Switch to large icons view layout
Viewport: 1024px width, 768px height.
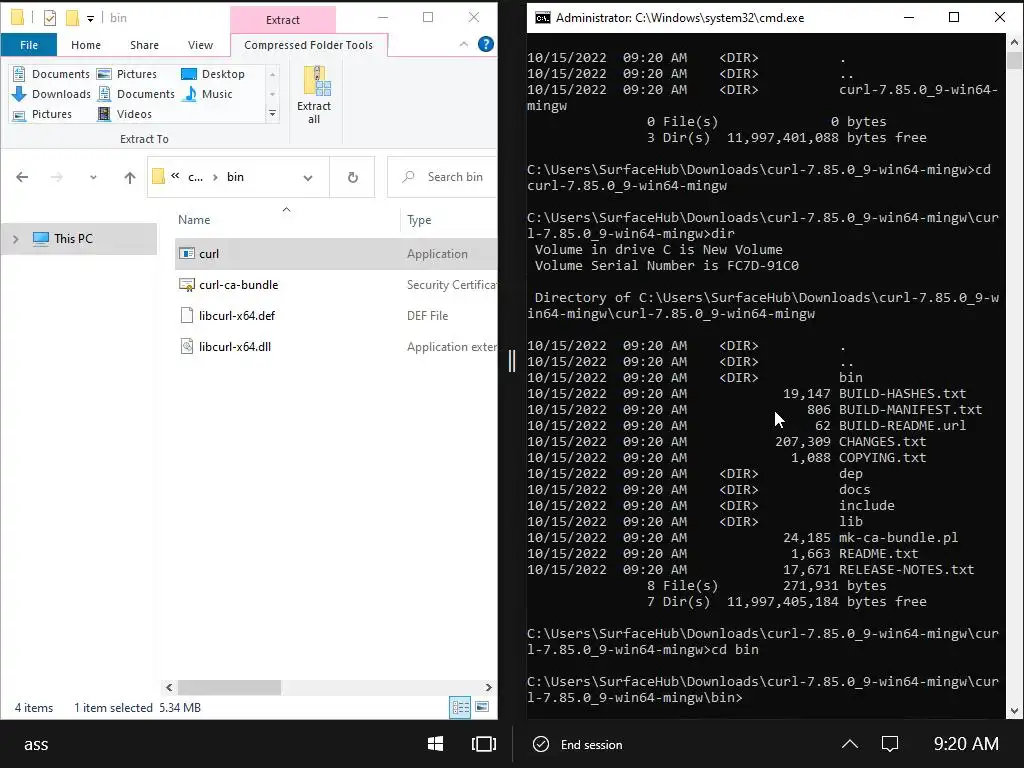click(482, 707)
